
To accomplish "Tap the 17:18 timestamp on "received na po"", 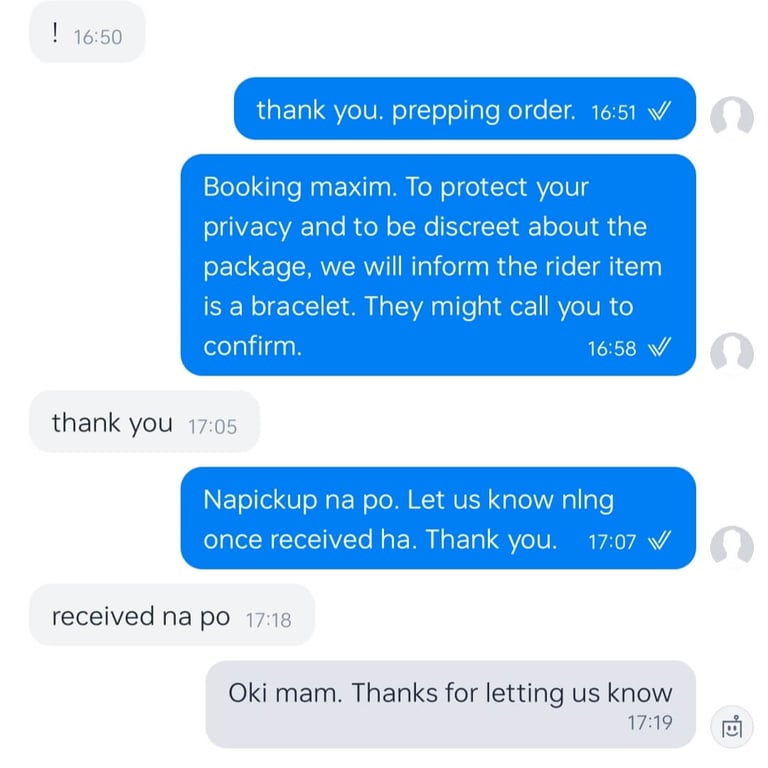I will 268,621.
